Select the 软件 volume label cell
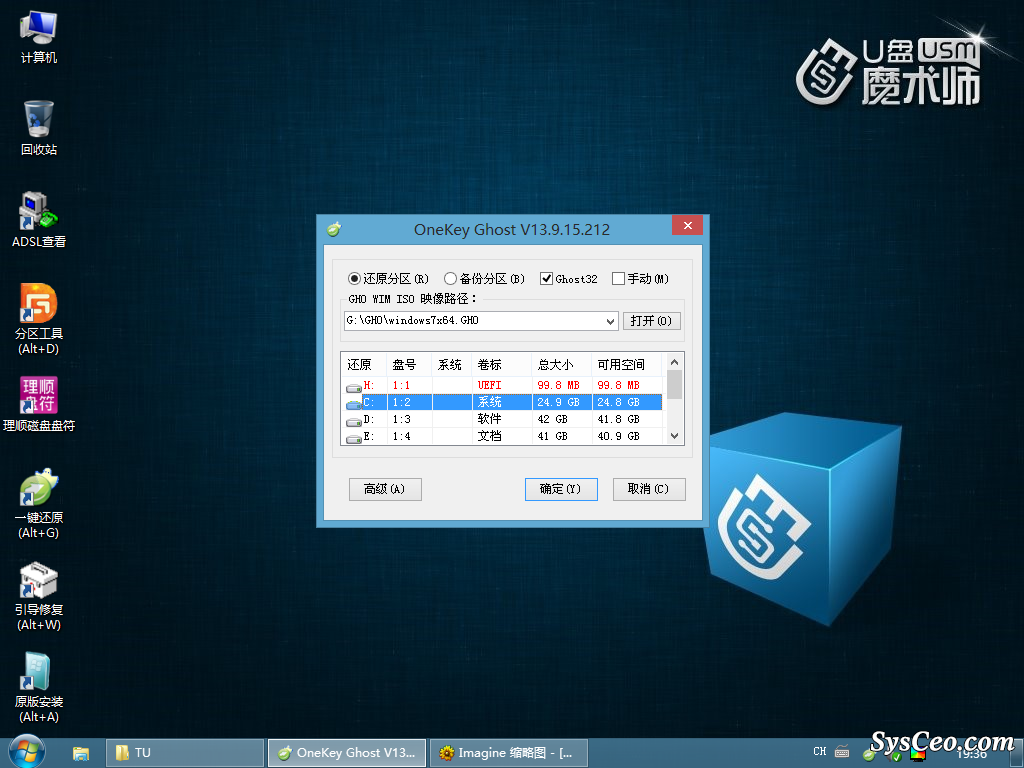 (x=501, y=419)
